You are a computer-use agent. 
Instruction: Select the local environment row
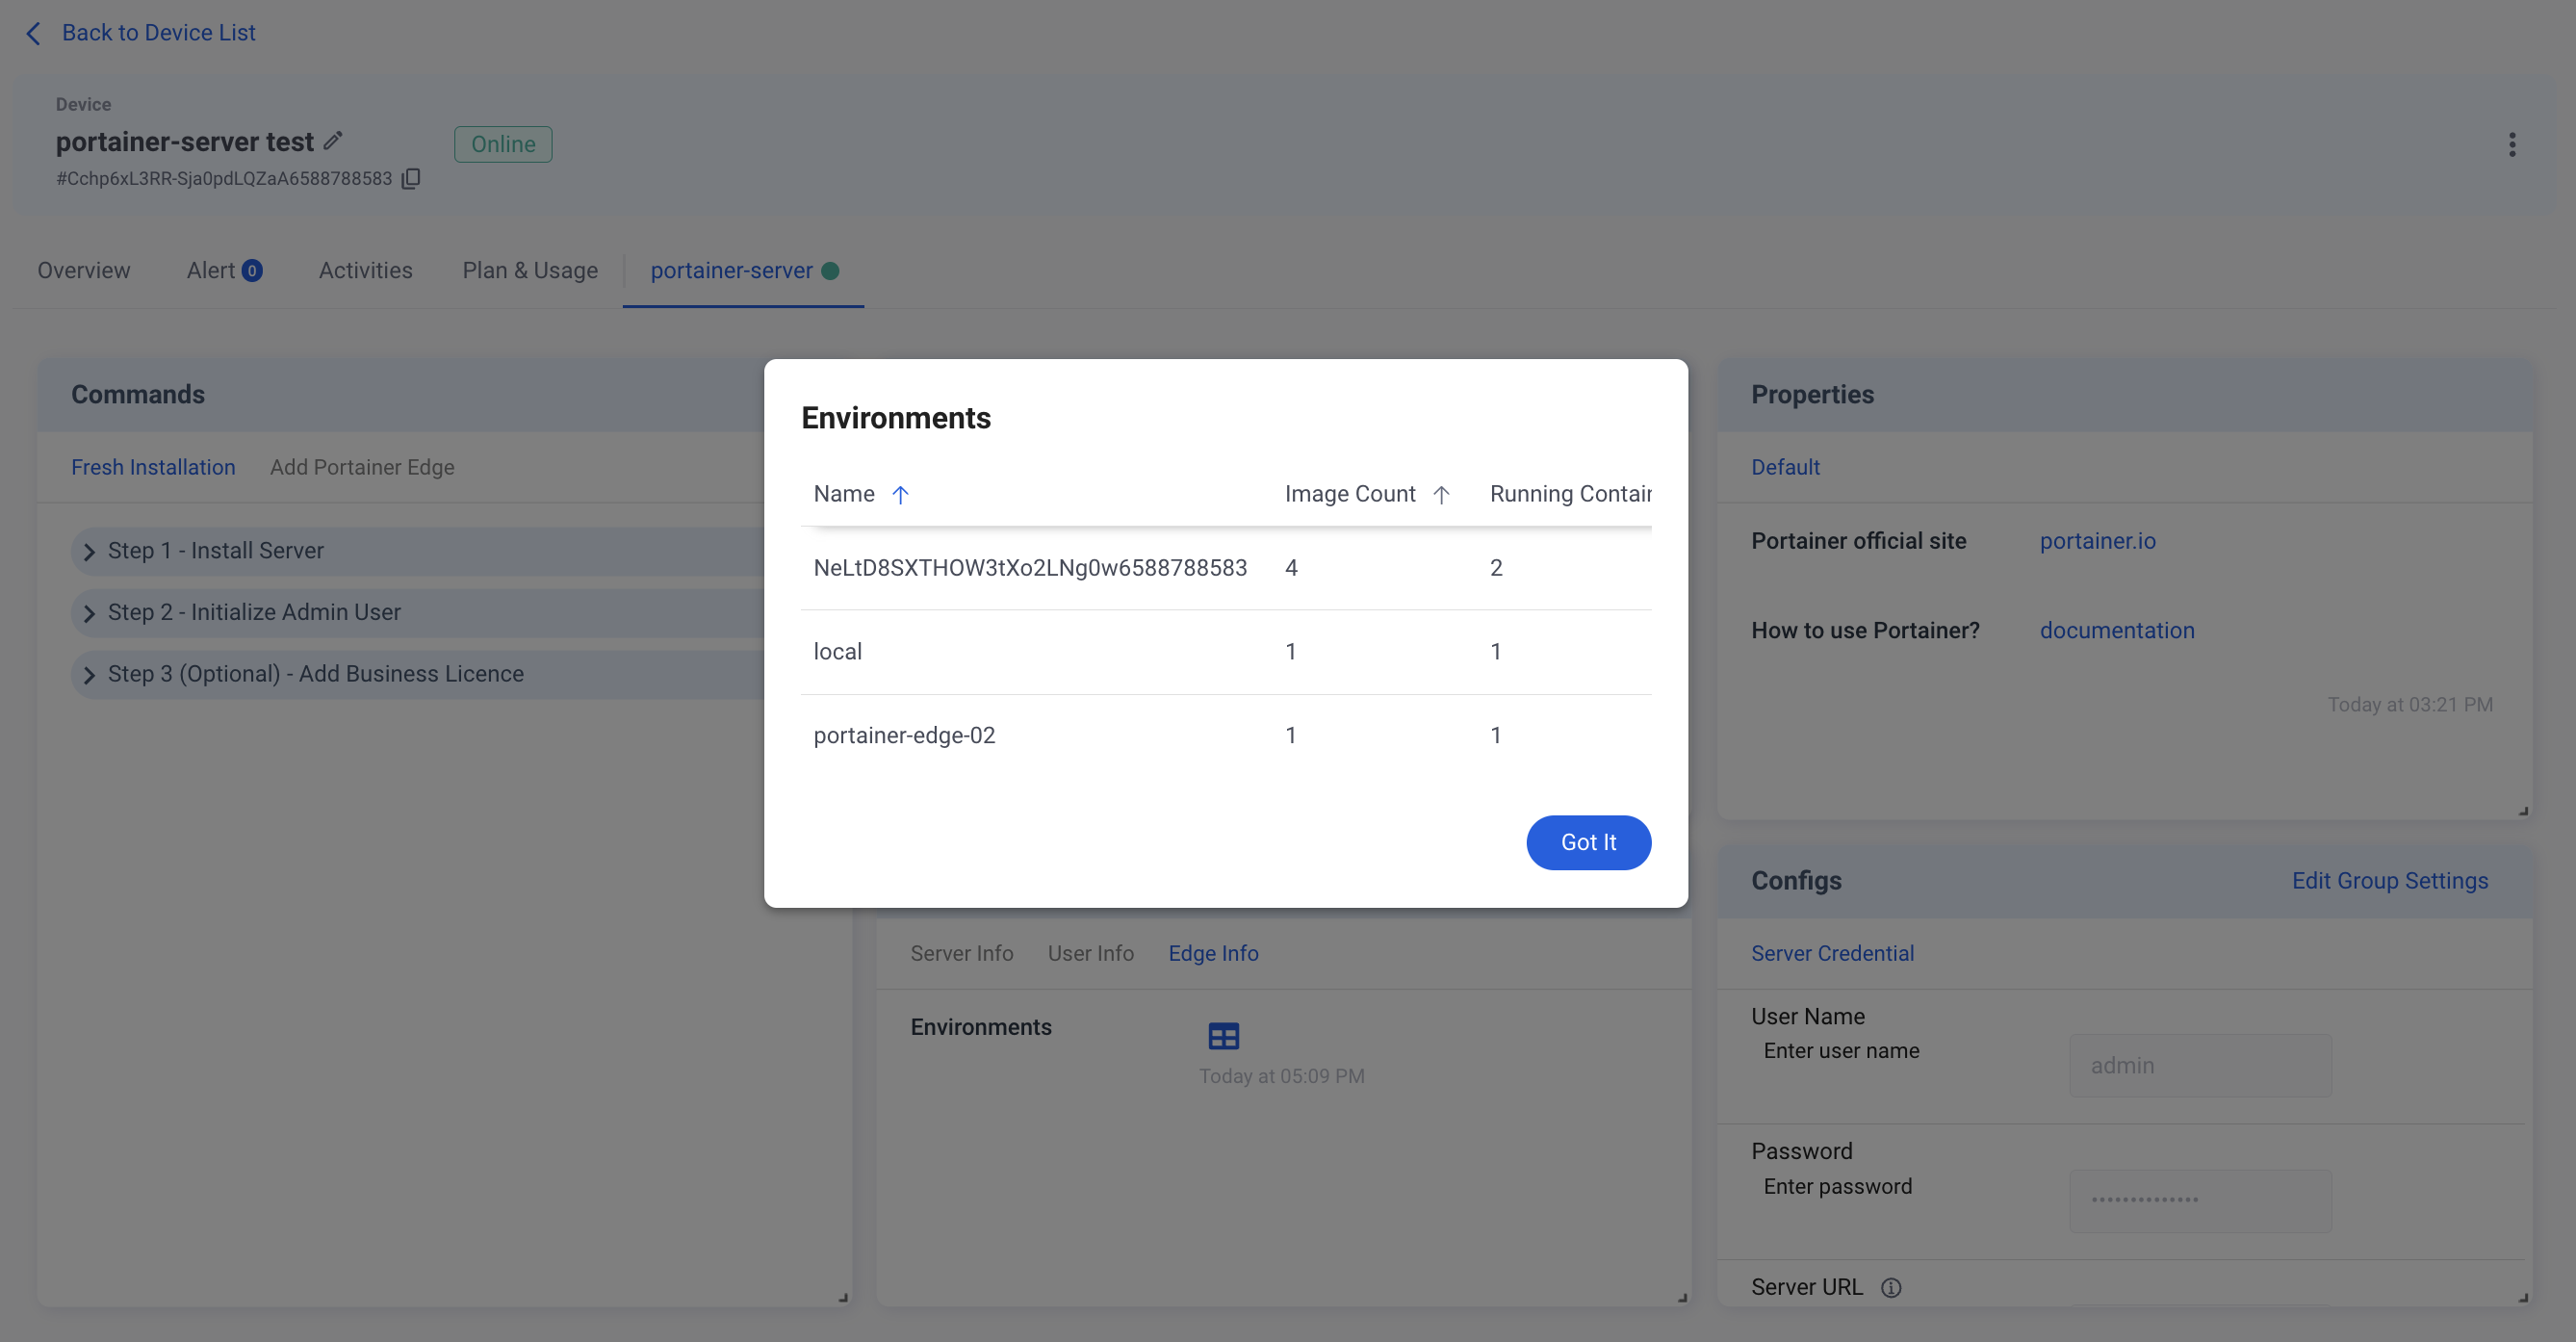point(1226,653)
